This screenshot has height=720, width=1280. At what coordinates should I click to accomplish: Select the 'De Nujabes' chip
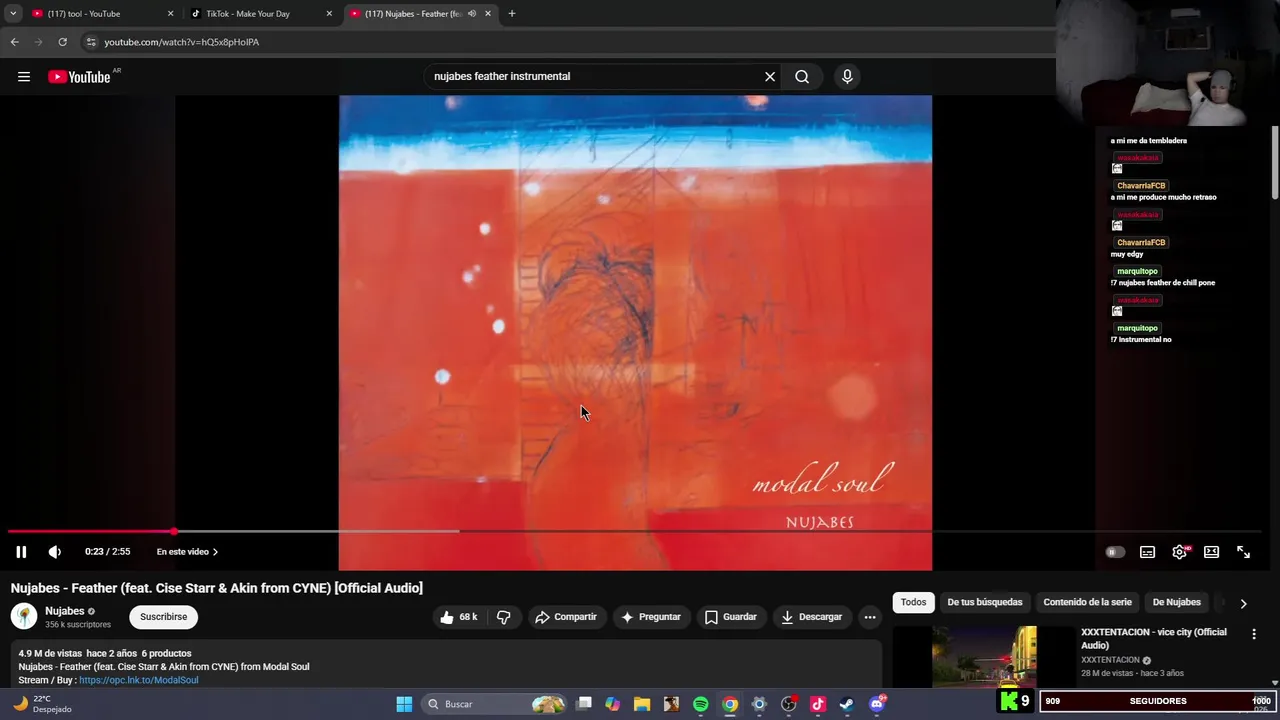pyautogui.click(x=1177, y=602)
